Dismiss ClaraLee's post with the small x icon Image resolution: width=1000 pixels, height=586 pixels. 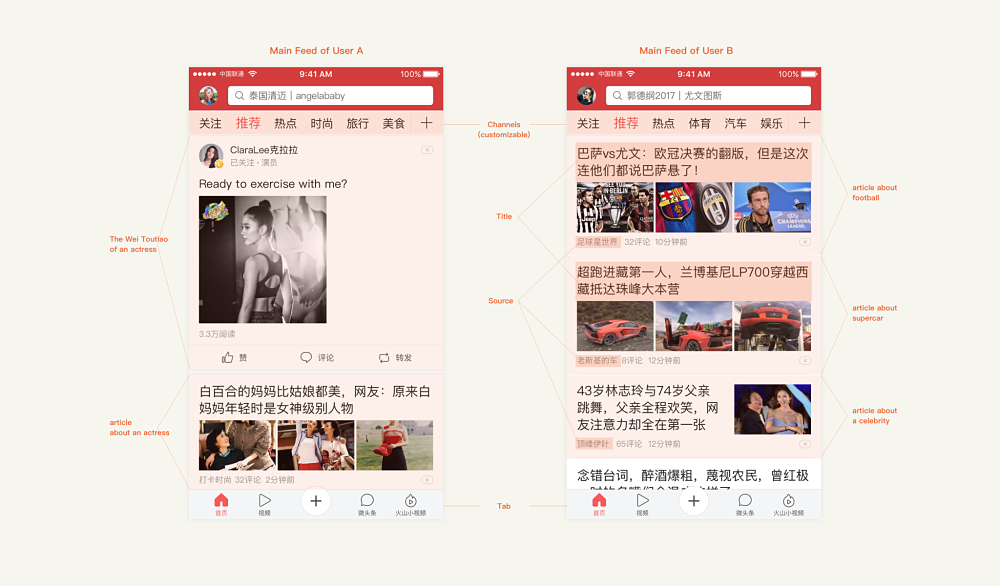tap(427, 150)
